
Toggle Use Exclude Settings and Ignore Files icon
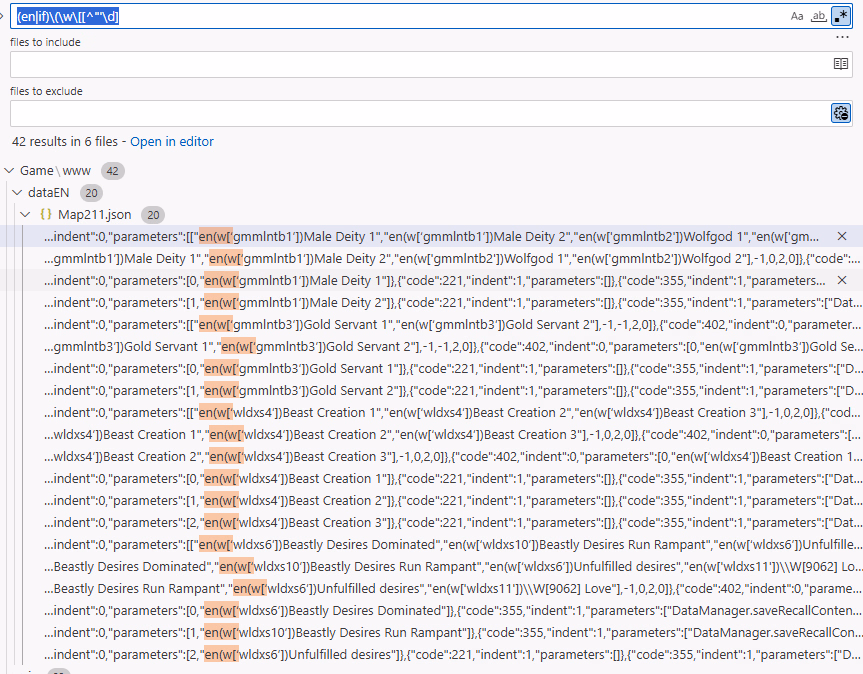(841, 113)
